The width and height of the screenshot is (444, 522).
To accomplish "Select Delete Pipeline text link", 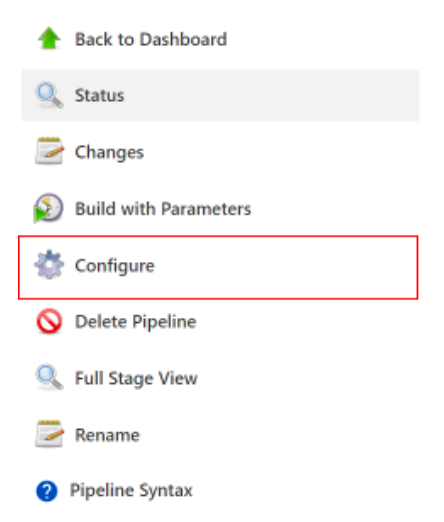I will click(136, 322).
